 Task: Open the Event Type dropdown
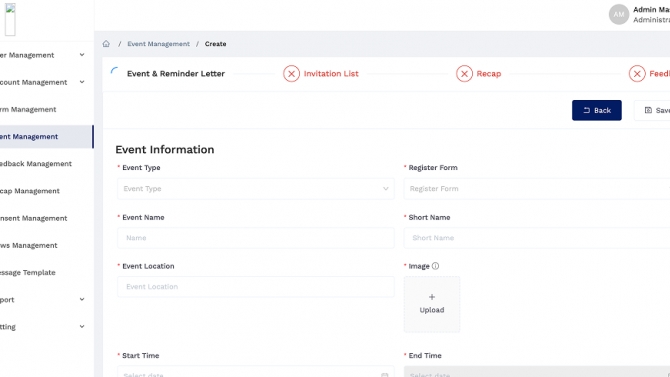coord(256,188)
